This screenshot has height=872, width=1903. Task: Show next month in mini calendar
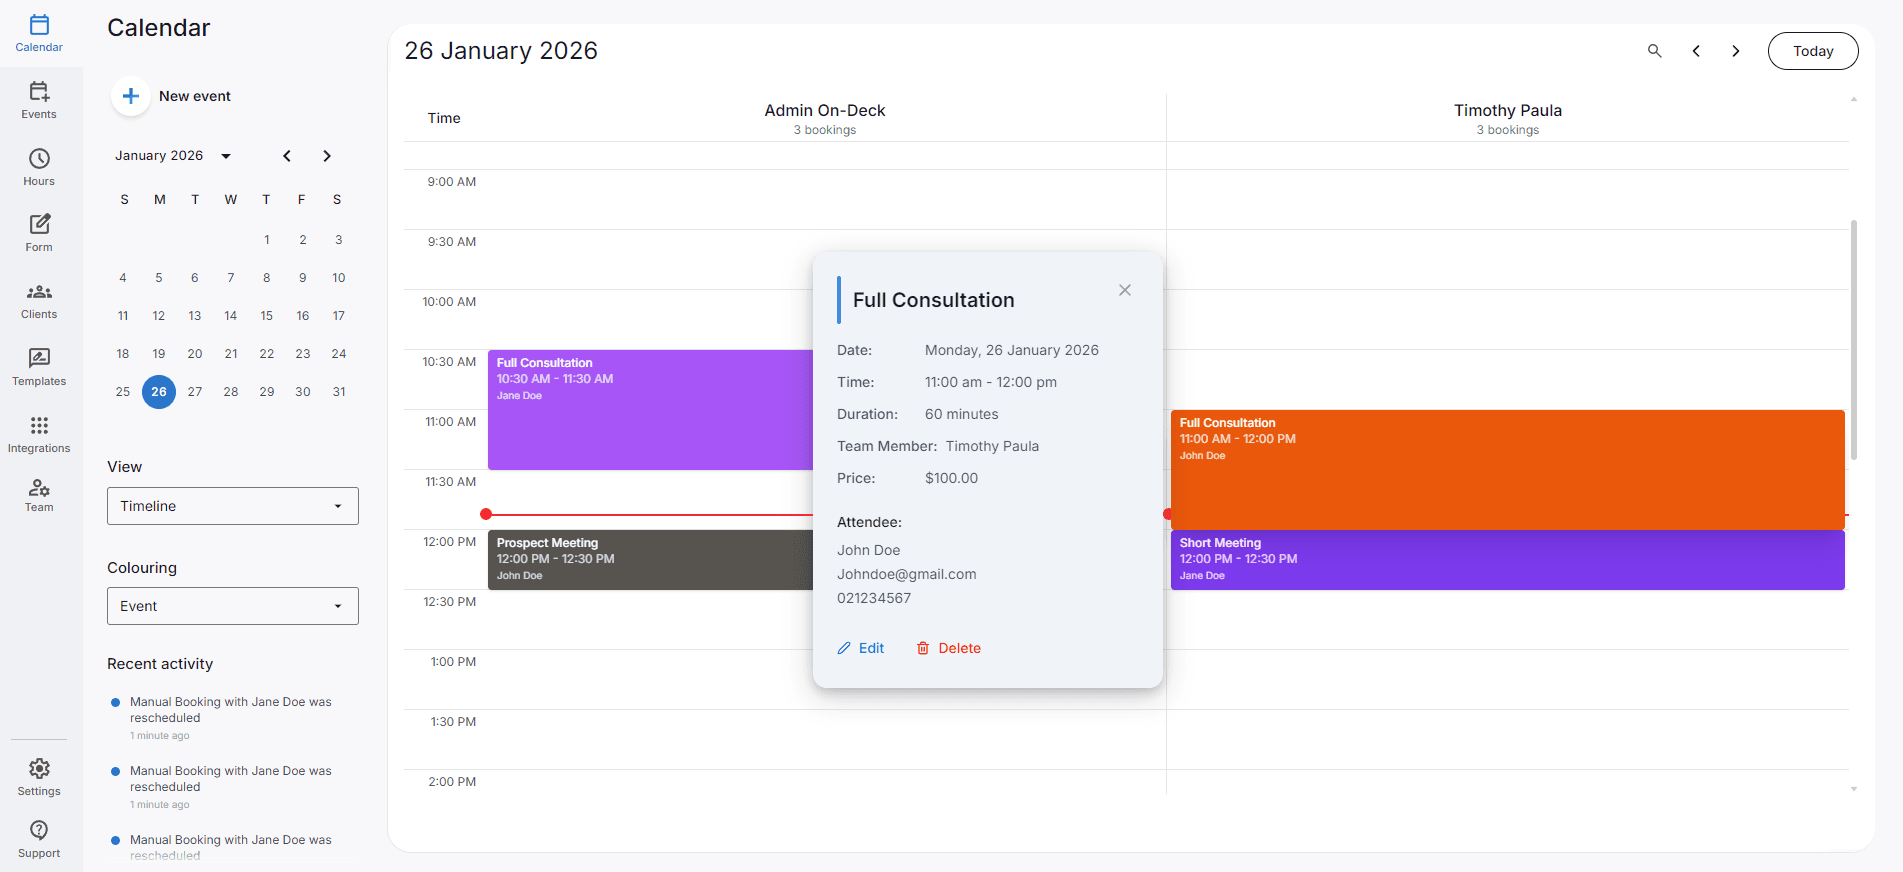[327, 156]
